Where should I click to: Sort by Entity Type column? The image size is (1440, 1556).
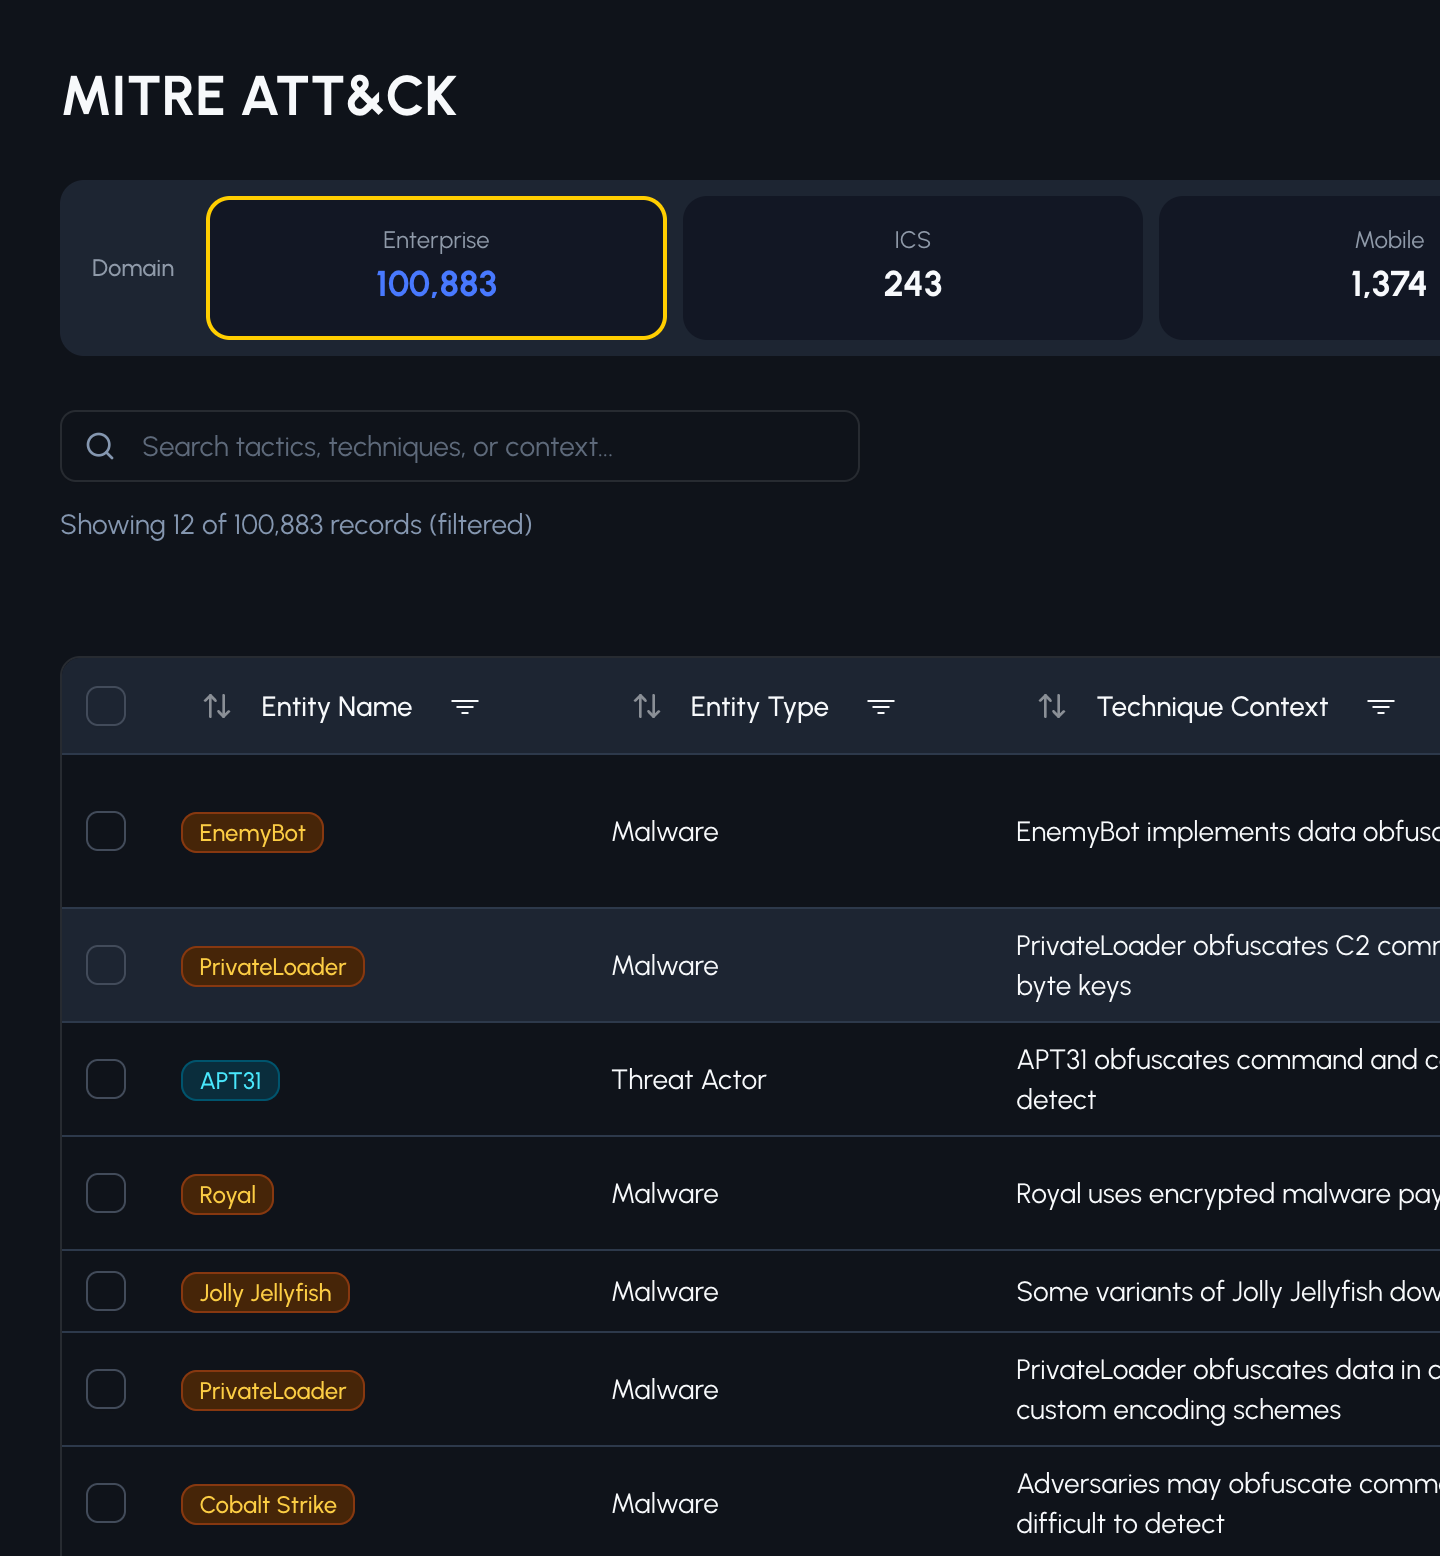pos(647,706)
